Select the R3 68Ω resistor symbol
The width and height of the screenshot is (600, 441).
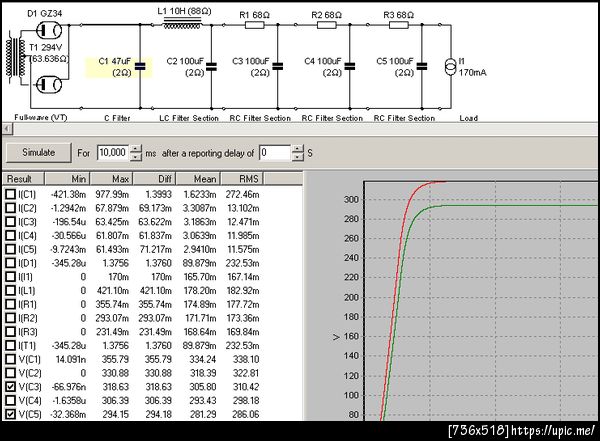pyautogui.click(x=399, y=25)
